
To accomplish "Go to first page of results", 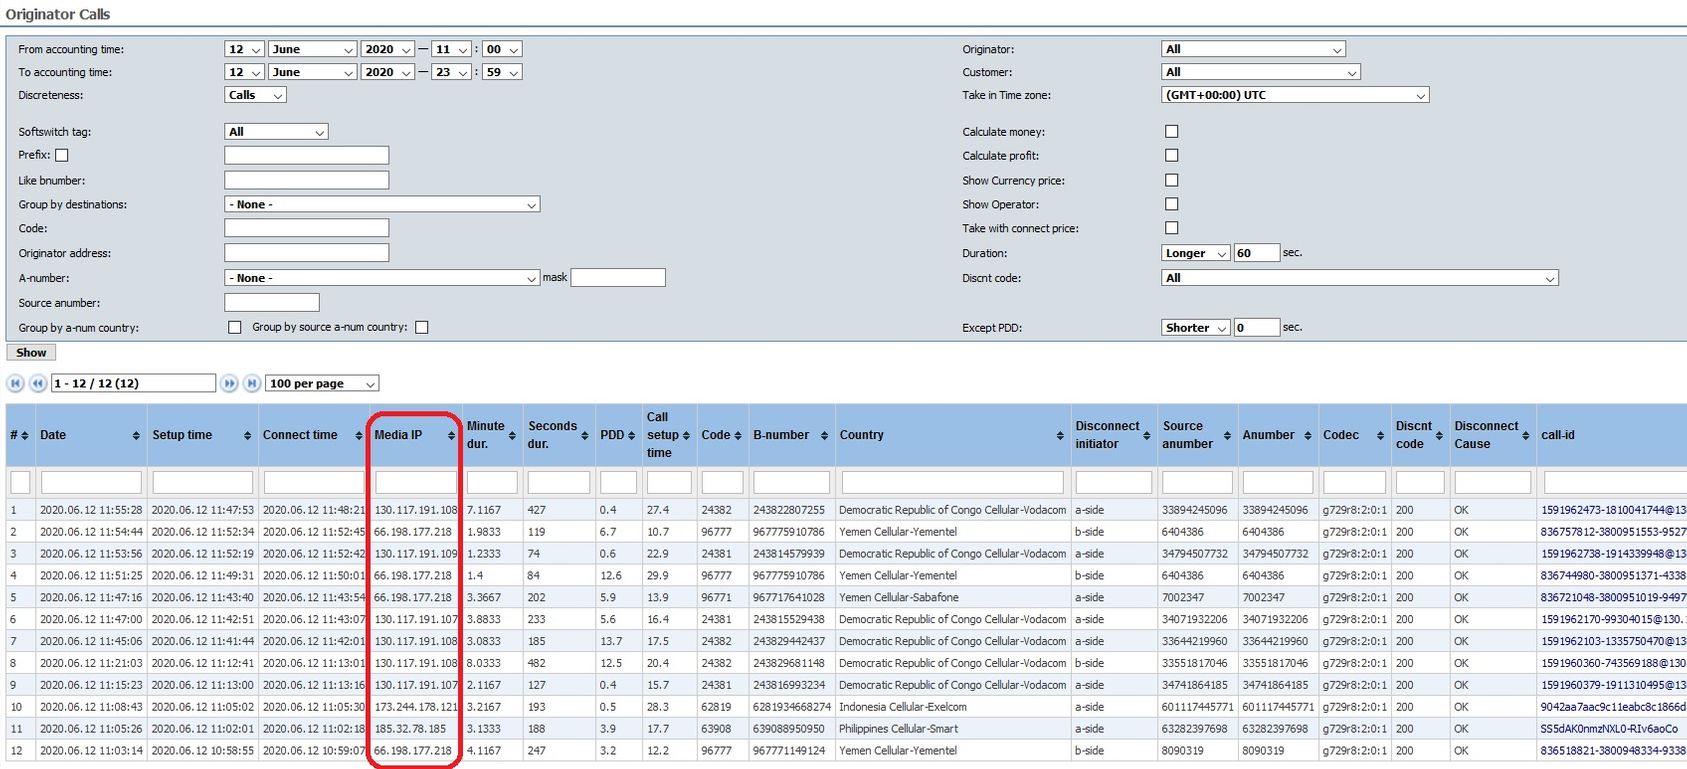I will [x=16, y=383].
